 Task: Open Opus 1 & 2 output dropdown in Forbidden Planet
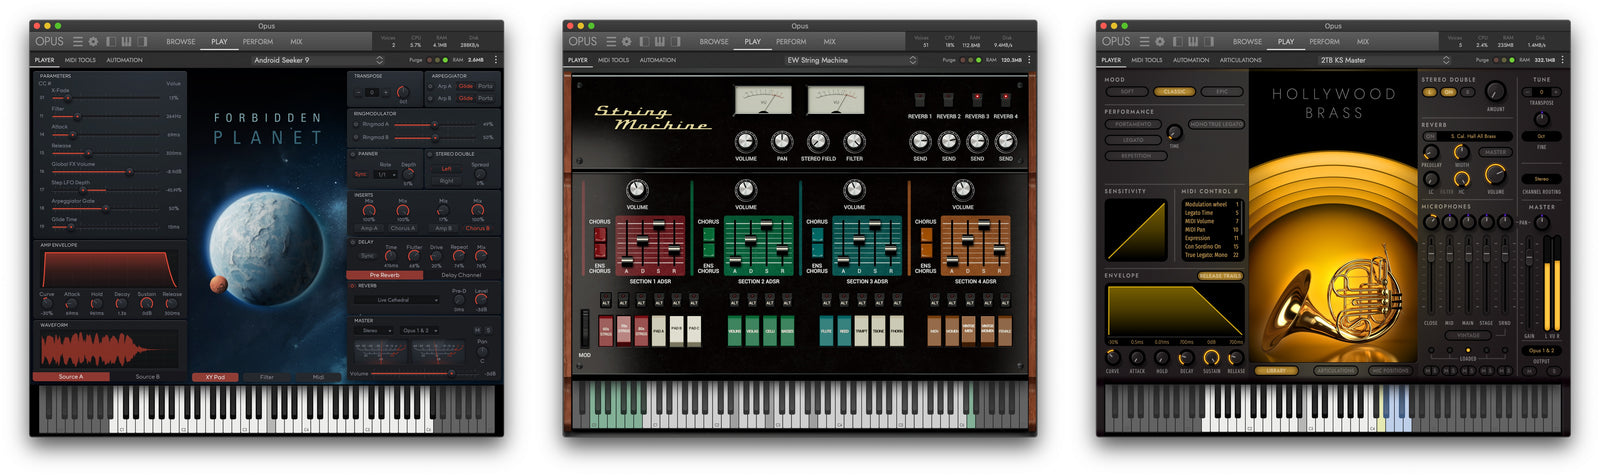pyautogui.click(x=418, y=330)
